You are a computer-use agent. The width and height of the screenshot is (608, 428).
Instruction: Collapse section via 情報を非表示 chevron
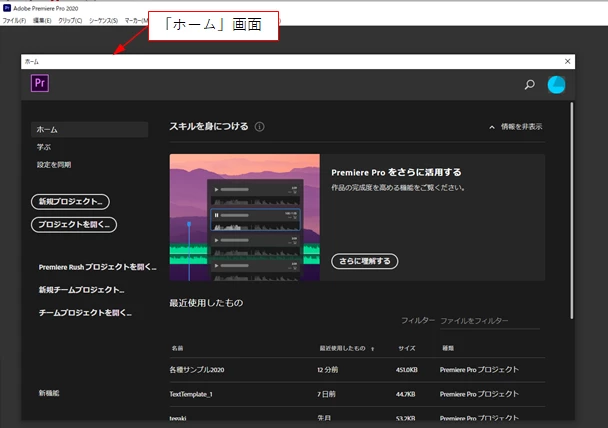[x=492, y=127]
